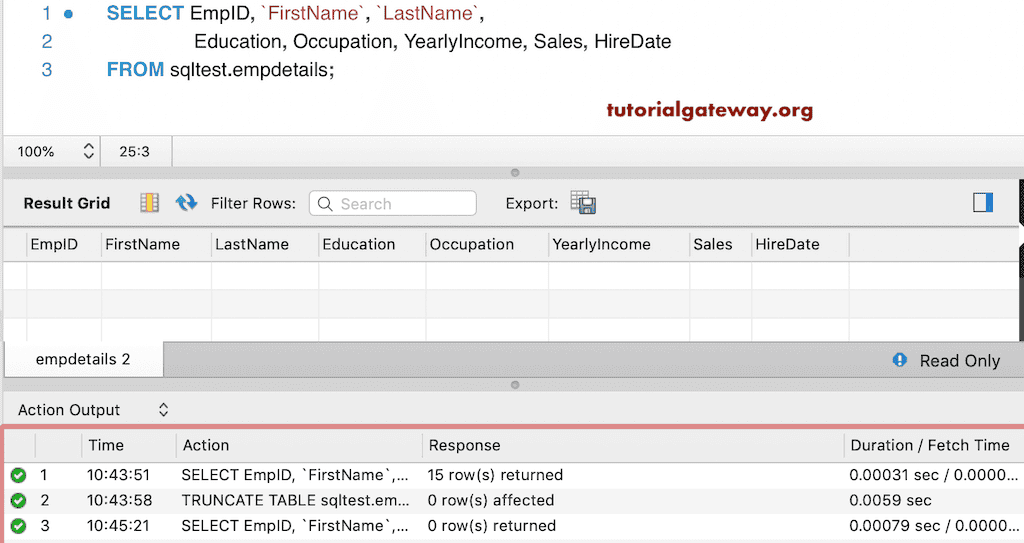Viewport: 1024px width, 543px height.
Task: Toggle wrap cell content icon in Result Grid
Action: 150,203
